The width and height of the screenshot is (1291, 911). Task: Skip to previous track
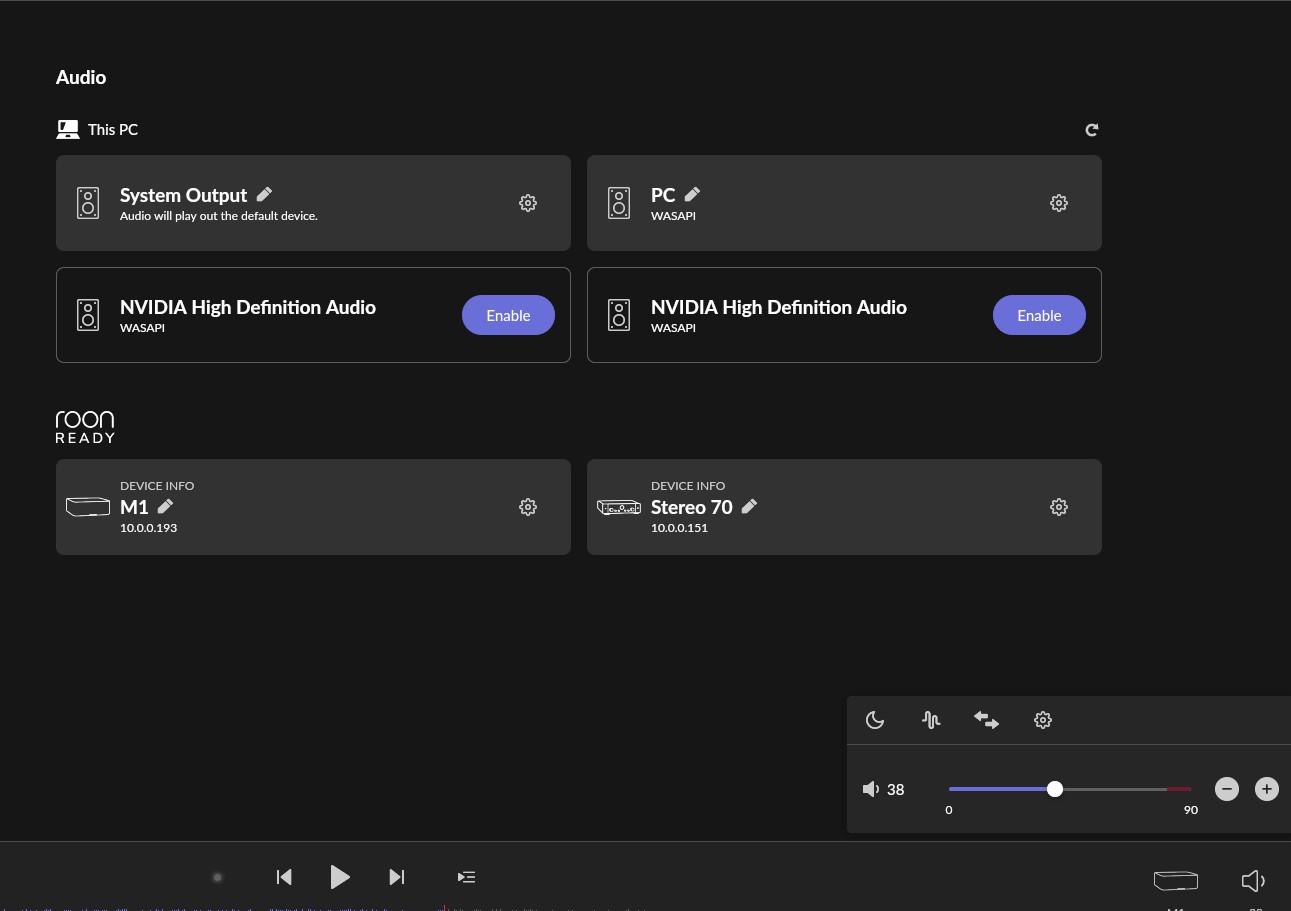284,877
